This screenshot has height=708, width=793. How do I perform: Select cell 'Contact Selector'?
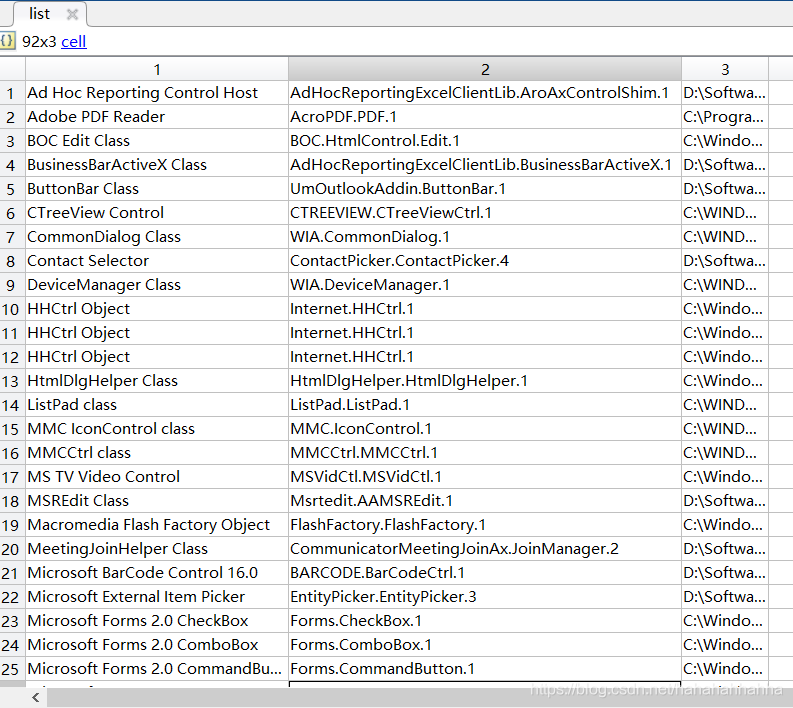(157, 261)
